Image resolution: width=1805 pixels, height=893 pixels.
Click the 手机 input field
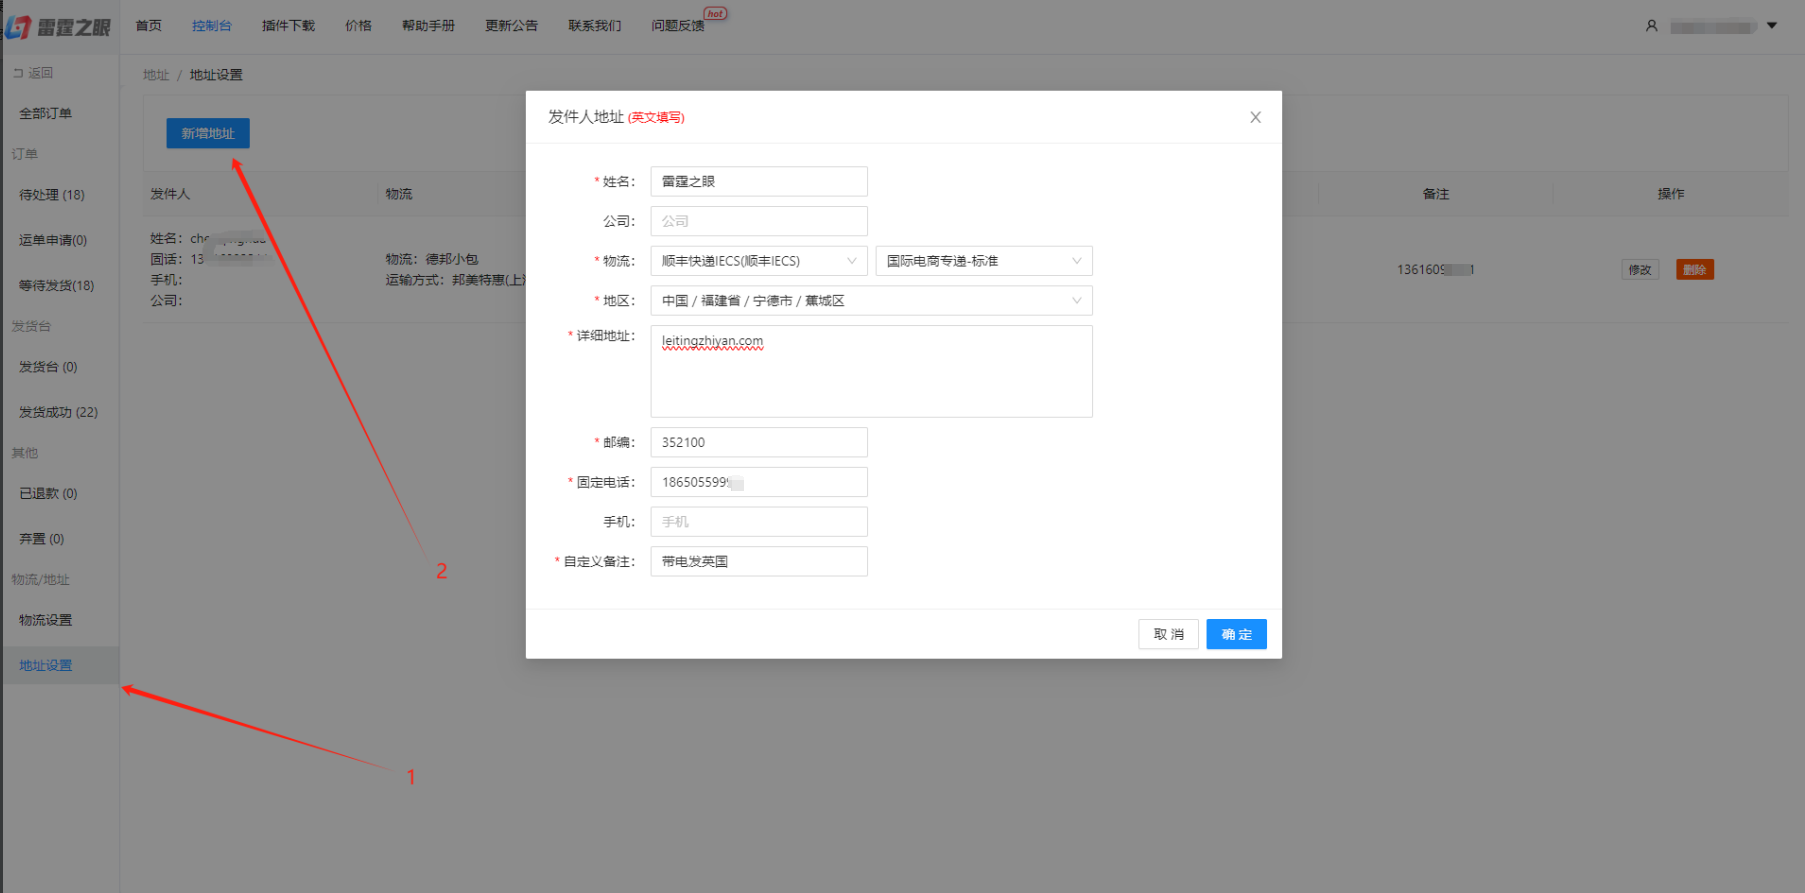(x=759, y=521)
